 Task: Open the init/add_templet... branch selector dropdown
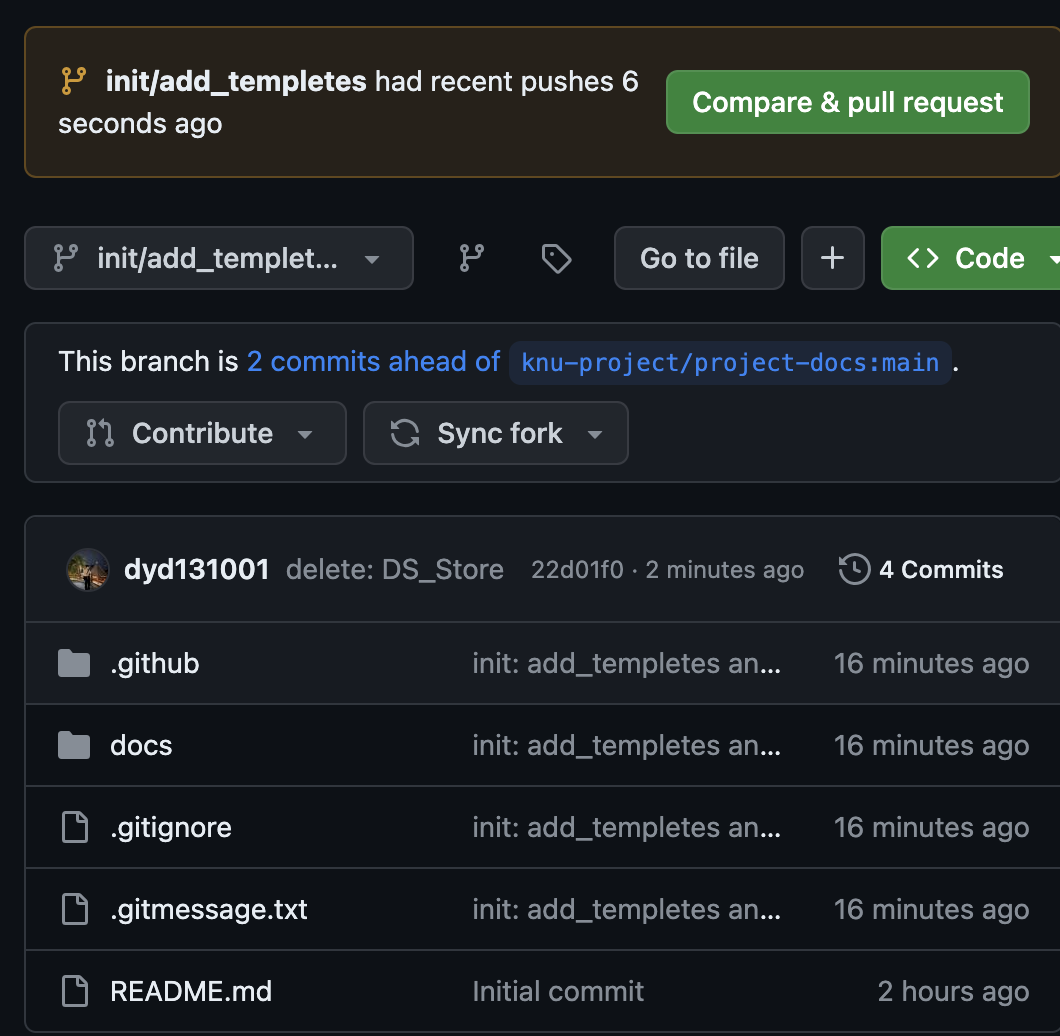218,258
